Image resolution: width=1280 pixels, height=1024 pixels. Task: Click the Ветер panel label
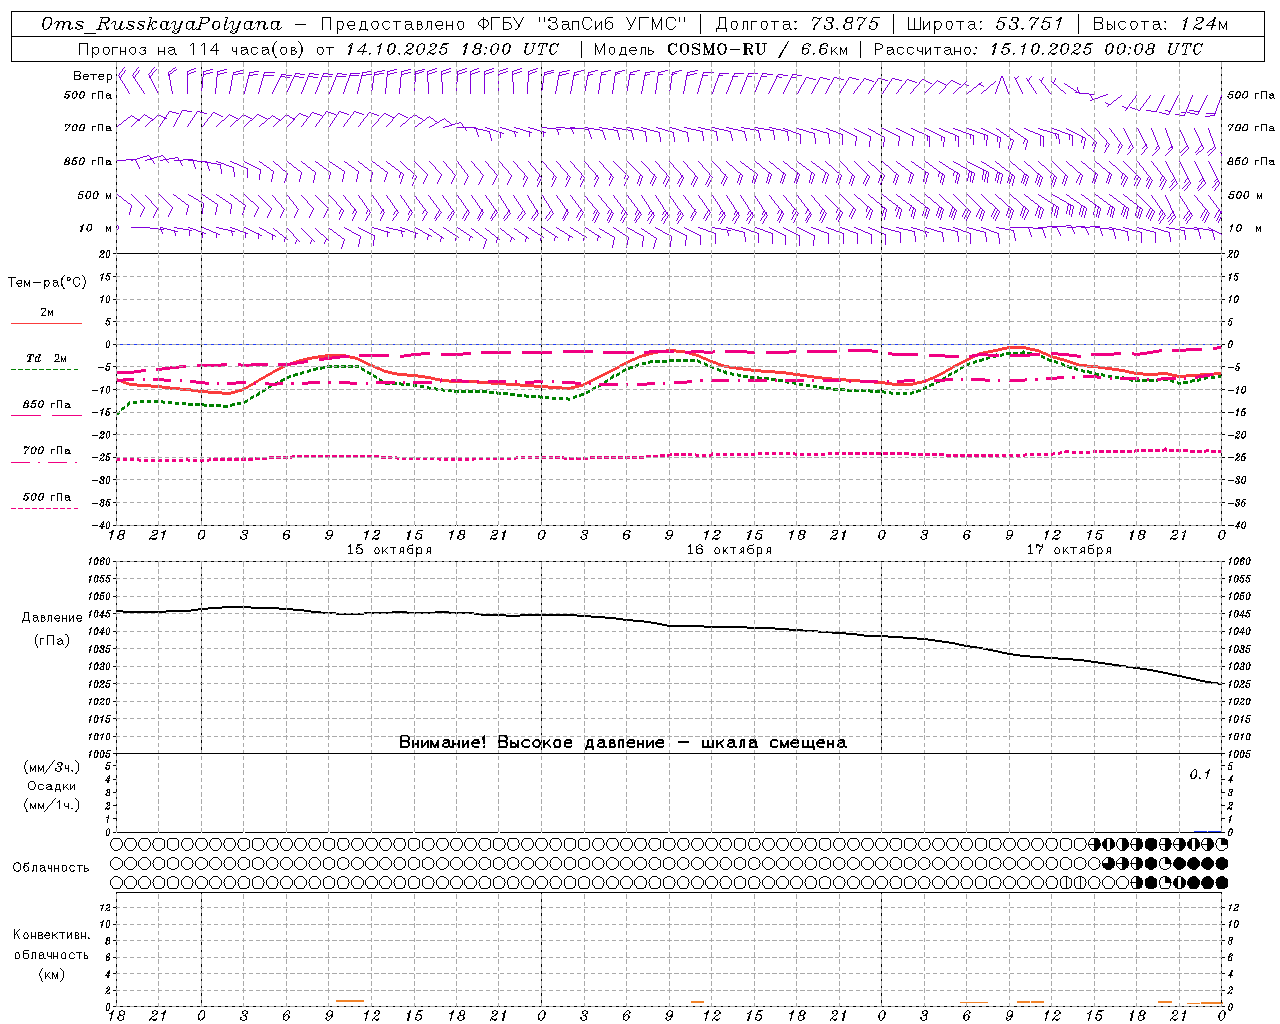point(92,76)
